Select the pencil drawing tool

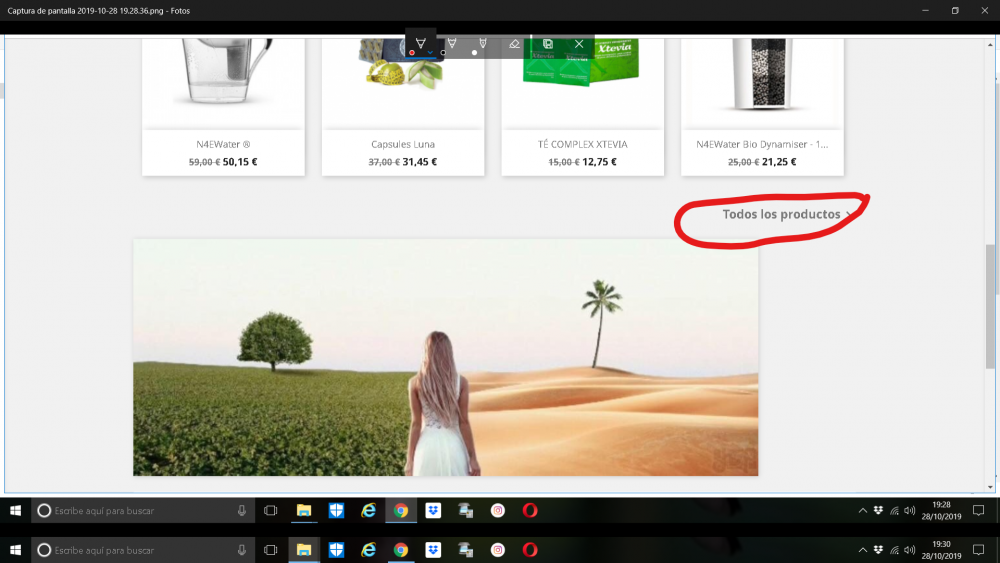452,43
